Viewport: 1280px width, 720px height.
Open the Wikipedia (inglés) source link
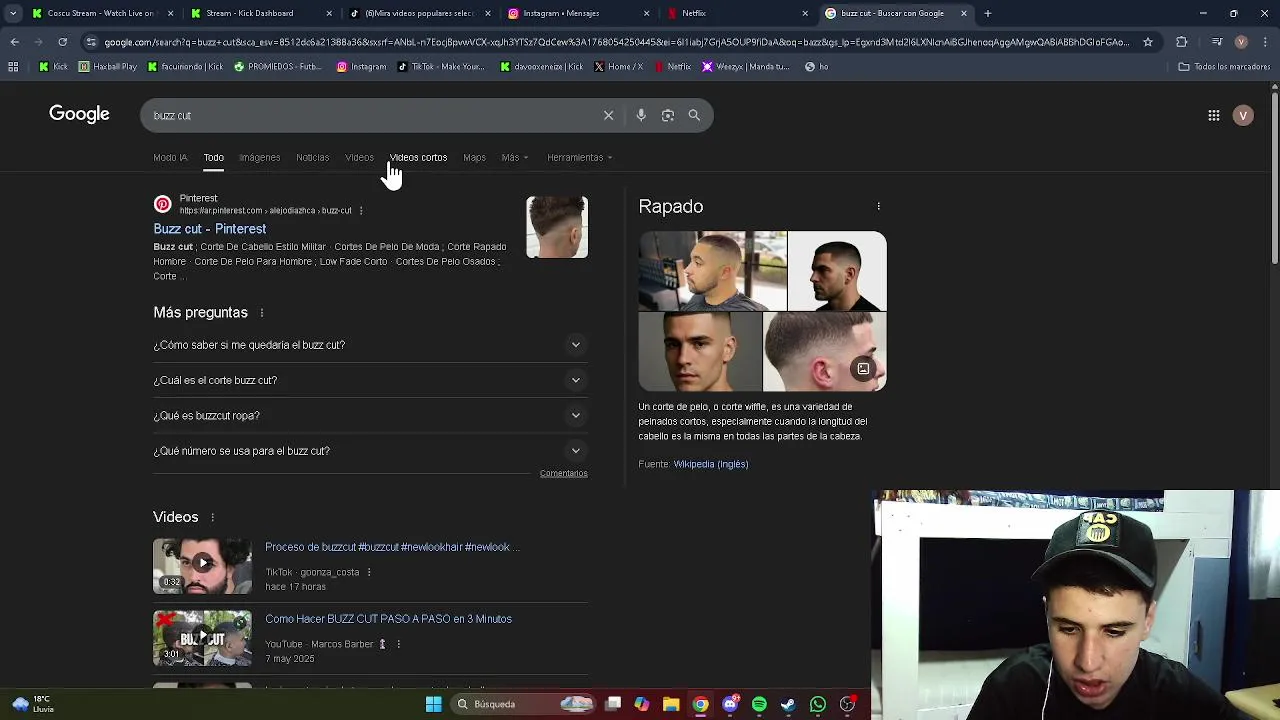(711, 464)
